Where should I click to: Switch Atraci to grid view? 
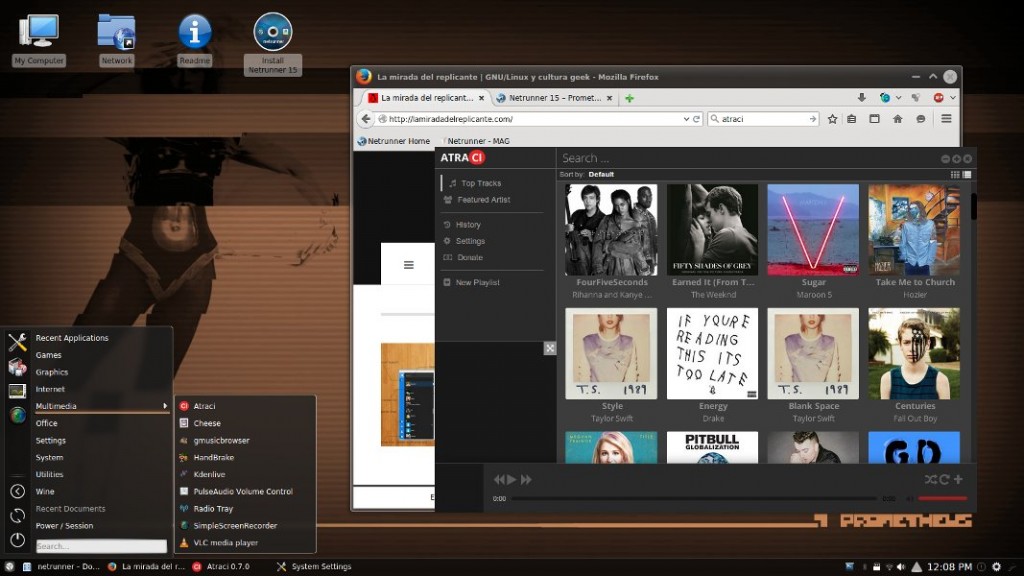[955, 174]
